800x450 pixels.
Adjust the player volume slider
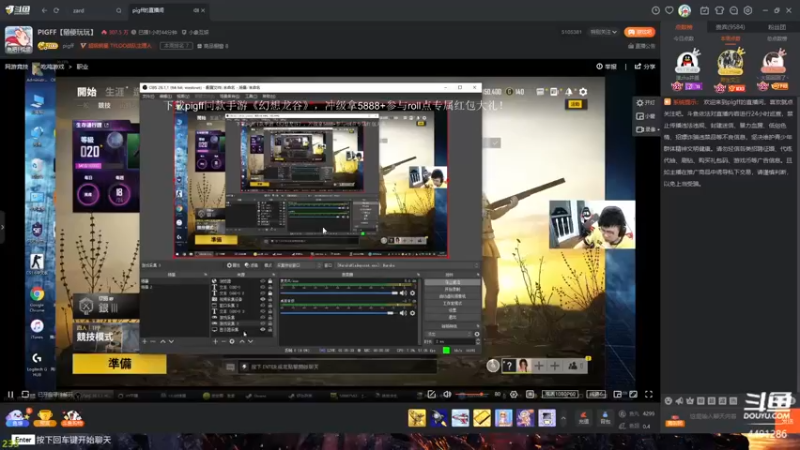click(473, 394)
